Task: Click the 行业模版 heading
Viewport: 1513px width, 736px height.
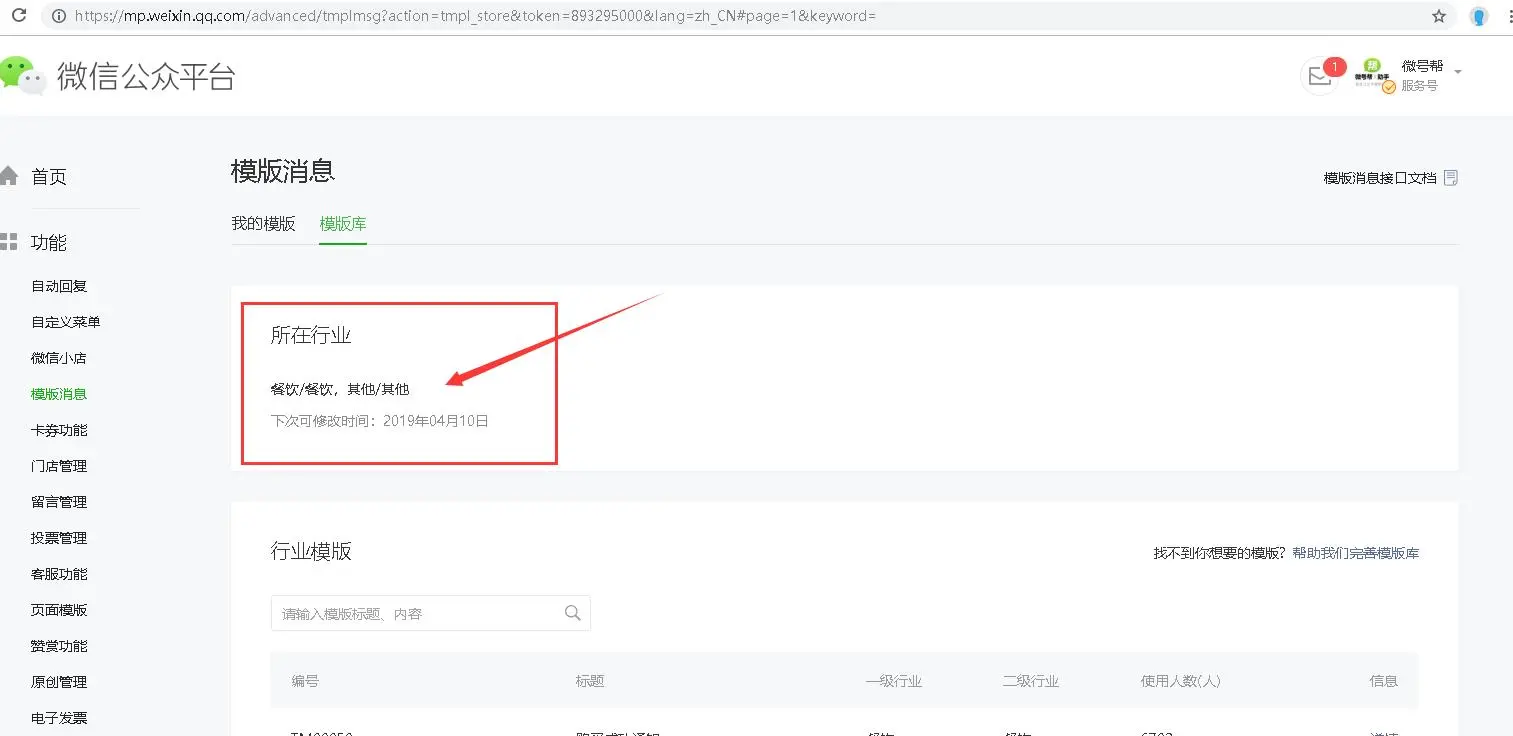Action: [x=311, y=551]
